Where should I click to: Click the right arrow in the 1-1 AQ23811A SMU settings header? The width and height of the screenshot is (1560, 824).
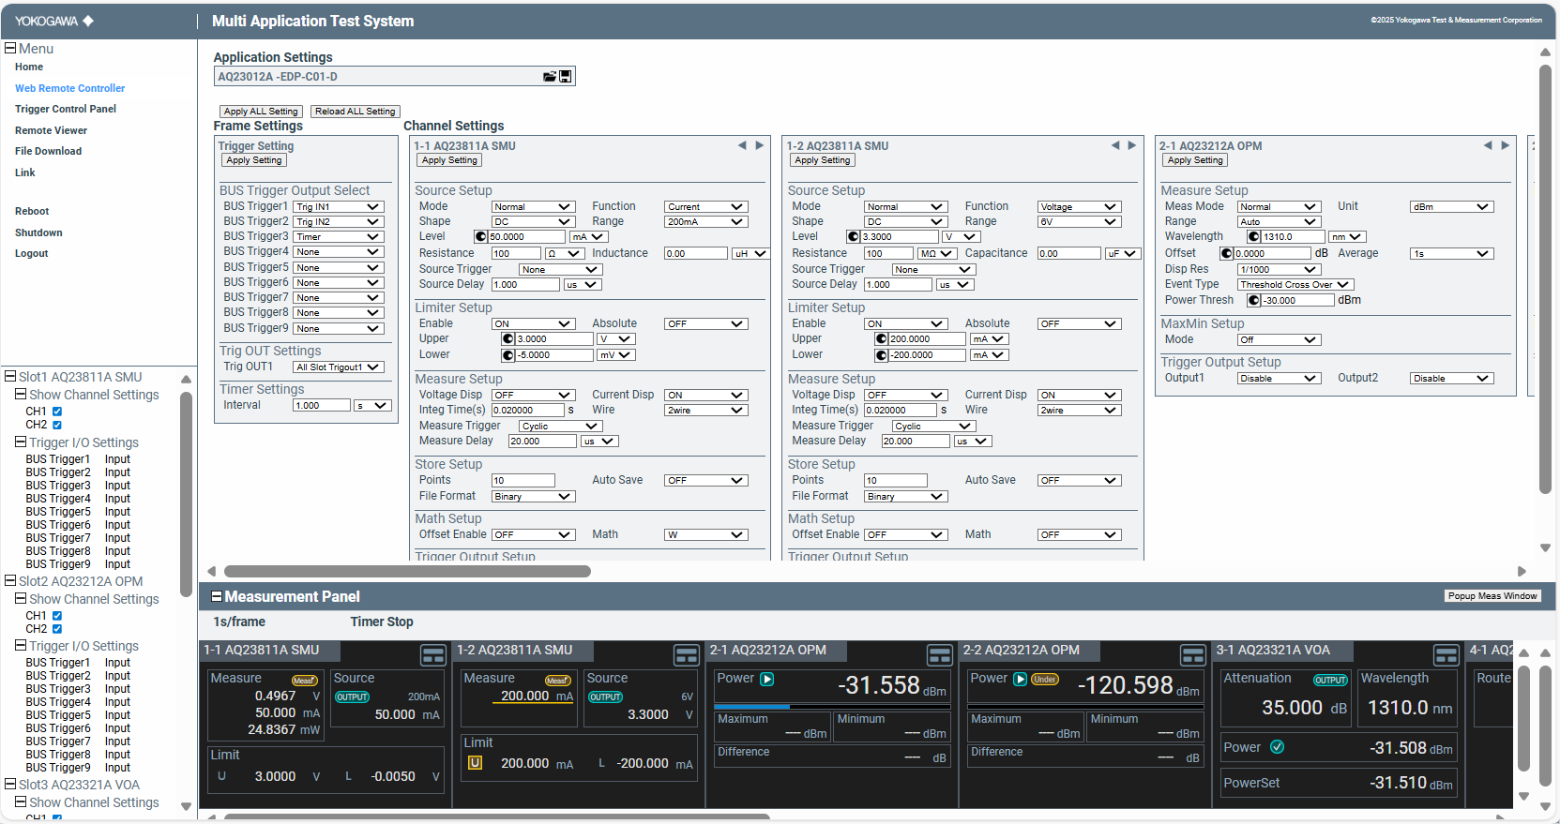(759, 146)
